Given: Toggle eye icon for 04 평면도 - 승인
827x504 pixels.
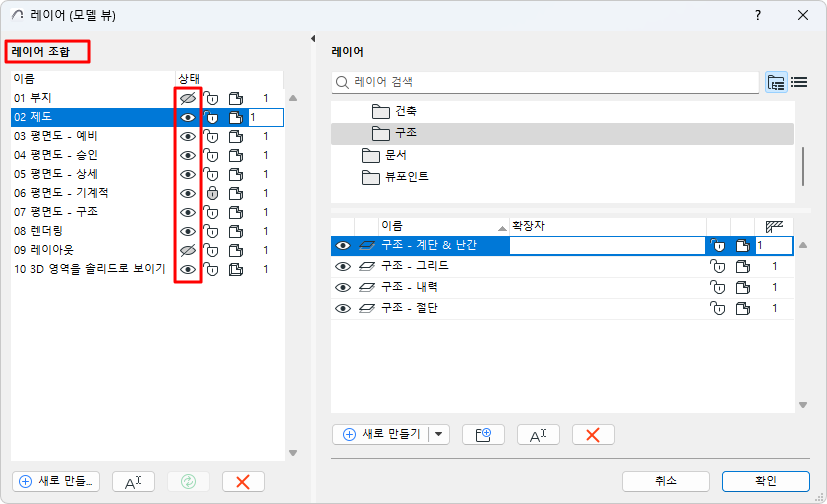Looking at the screenshot, I should (188, 155).
